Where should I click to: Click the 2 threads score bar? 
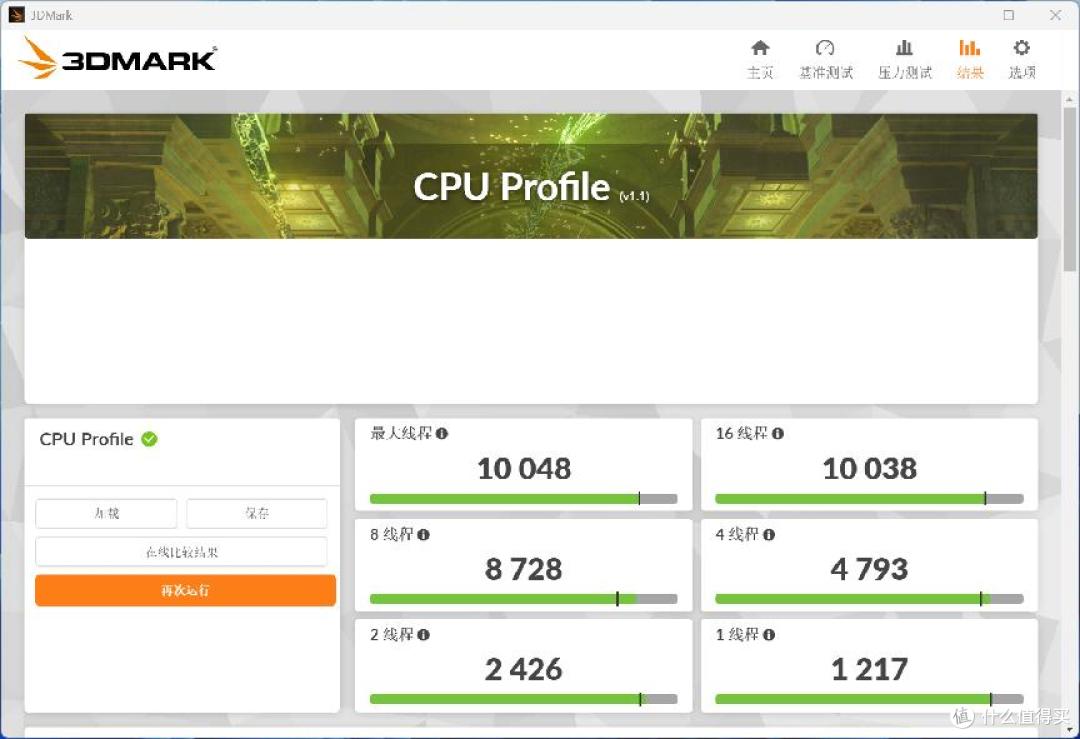tap(523, 699)
